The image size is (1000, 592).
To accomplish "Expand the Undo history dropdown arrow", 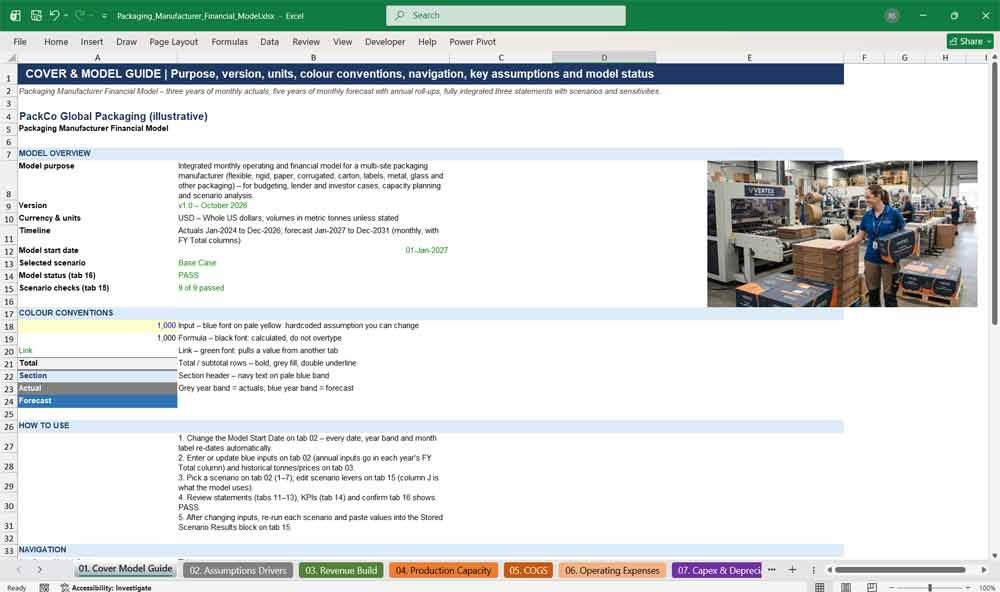I will (x=66, y=15).
